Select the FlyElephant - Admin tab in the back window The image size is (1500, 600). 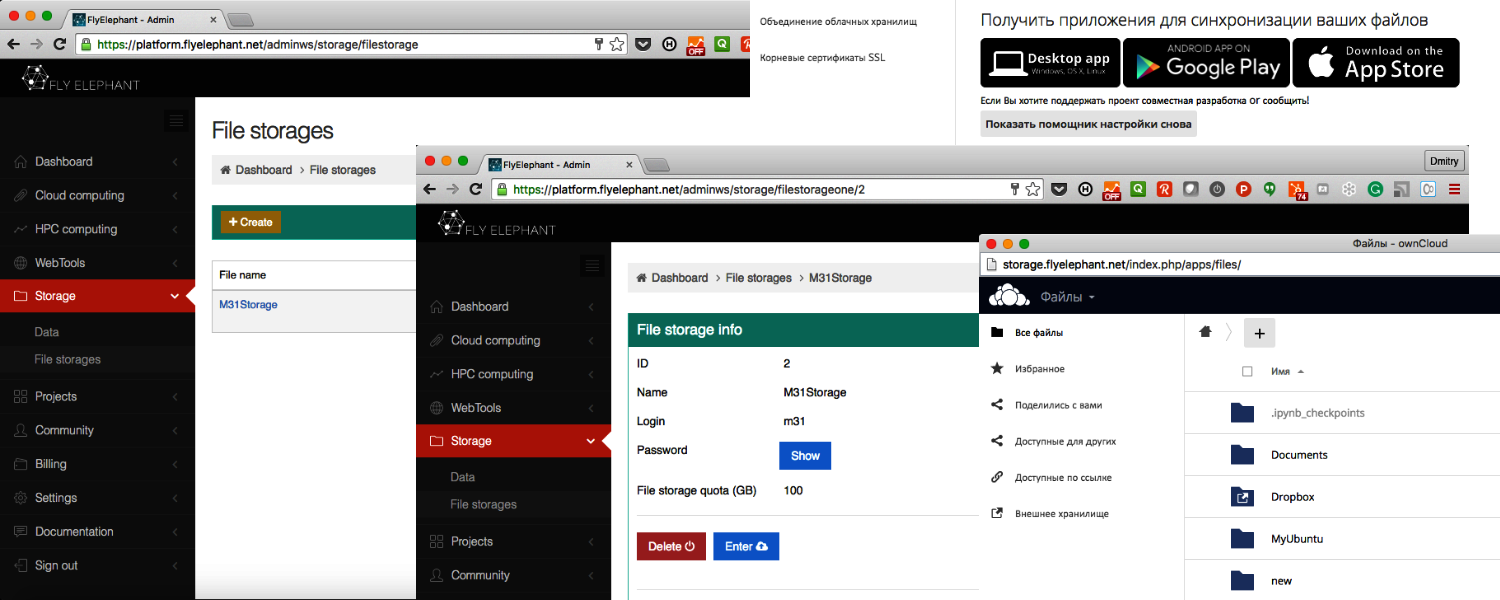[144, 20]
